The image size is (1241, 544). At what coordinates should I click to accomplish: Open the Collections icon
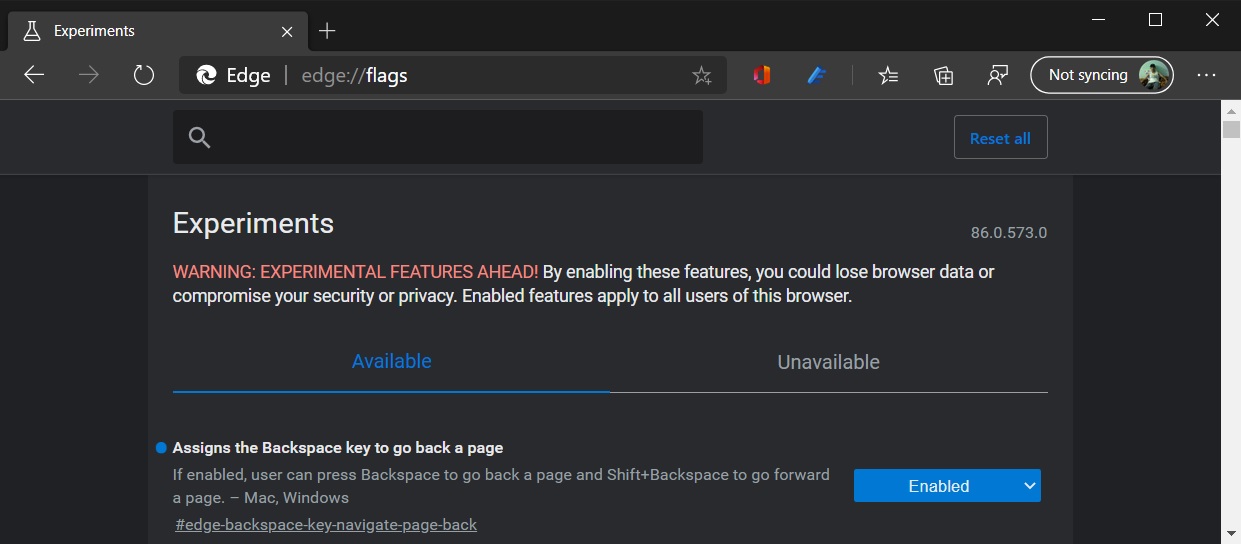tap(943, 75)
